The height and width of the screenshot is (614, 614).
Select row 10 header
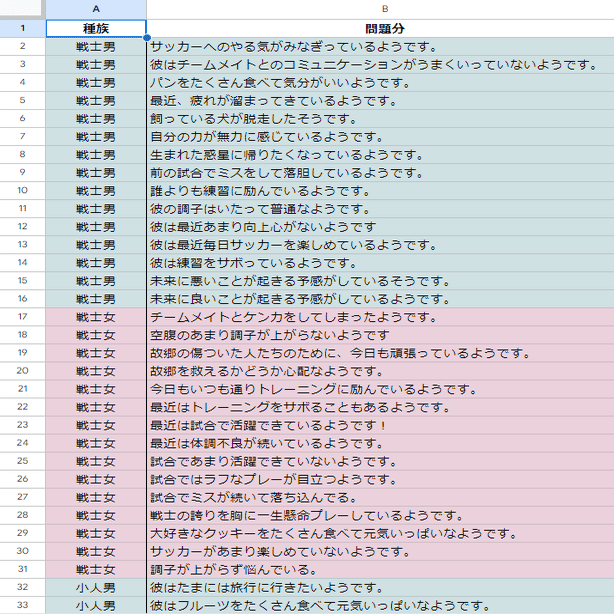point(23,191)
